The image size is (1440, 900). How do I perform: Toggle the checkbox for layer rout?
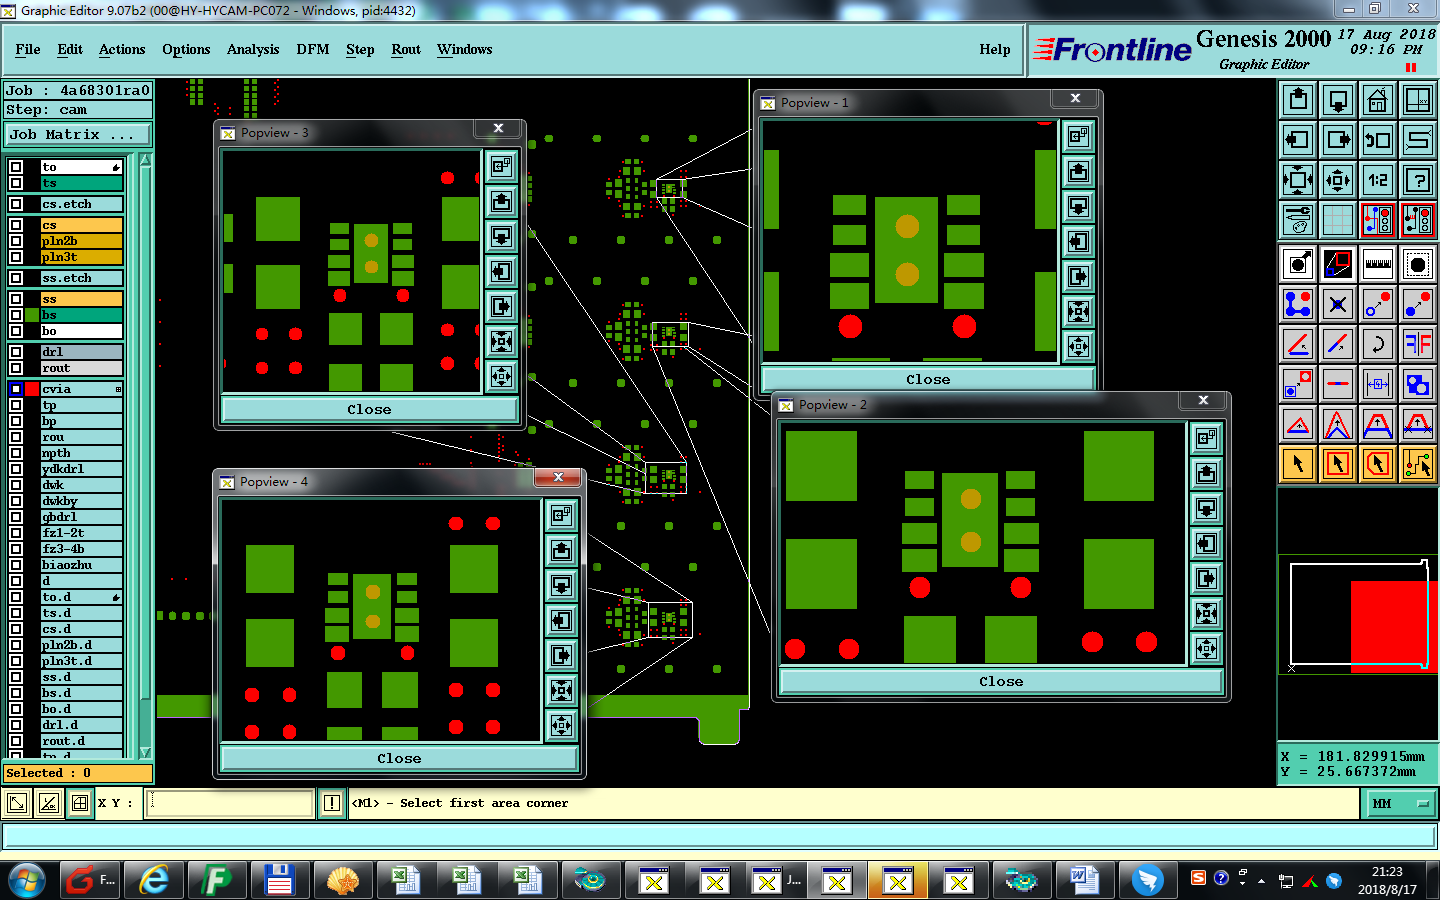tap(16, 368)
